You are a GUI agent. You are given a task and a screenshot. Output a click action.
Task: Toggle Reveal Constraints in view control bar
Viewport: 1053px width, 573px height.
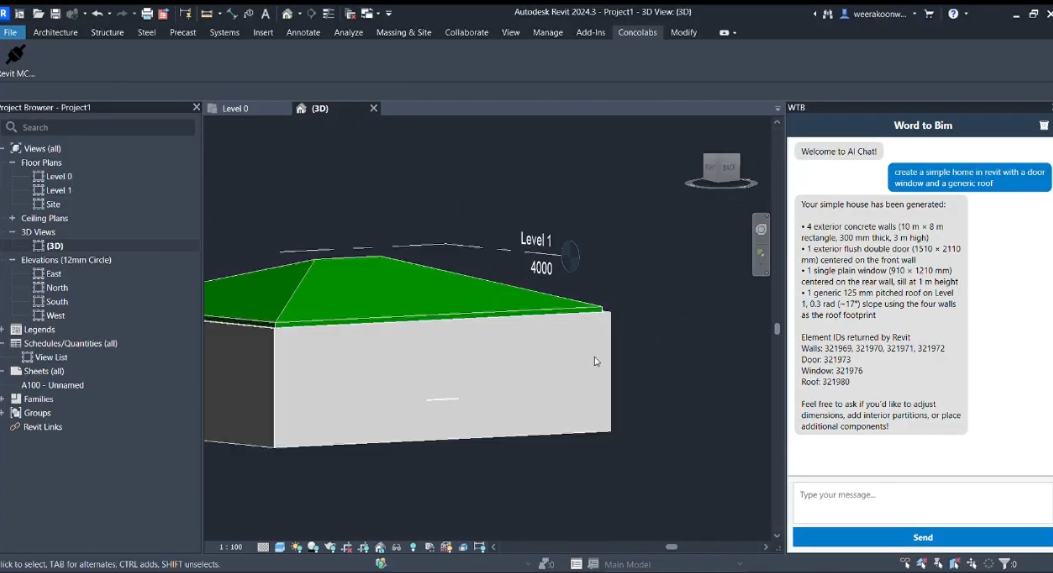479,547
